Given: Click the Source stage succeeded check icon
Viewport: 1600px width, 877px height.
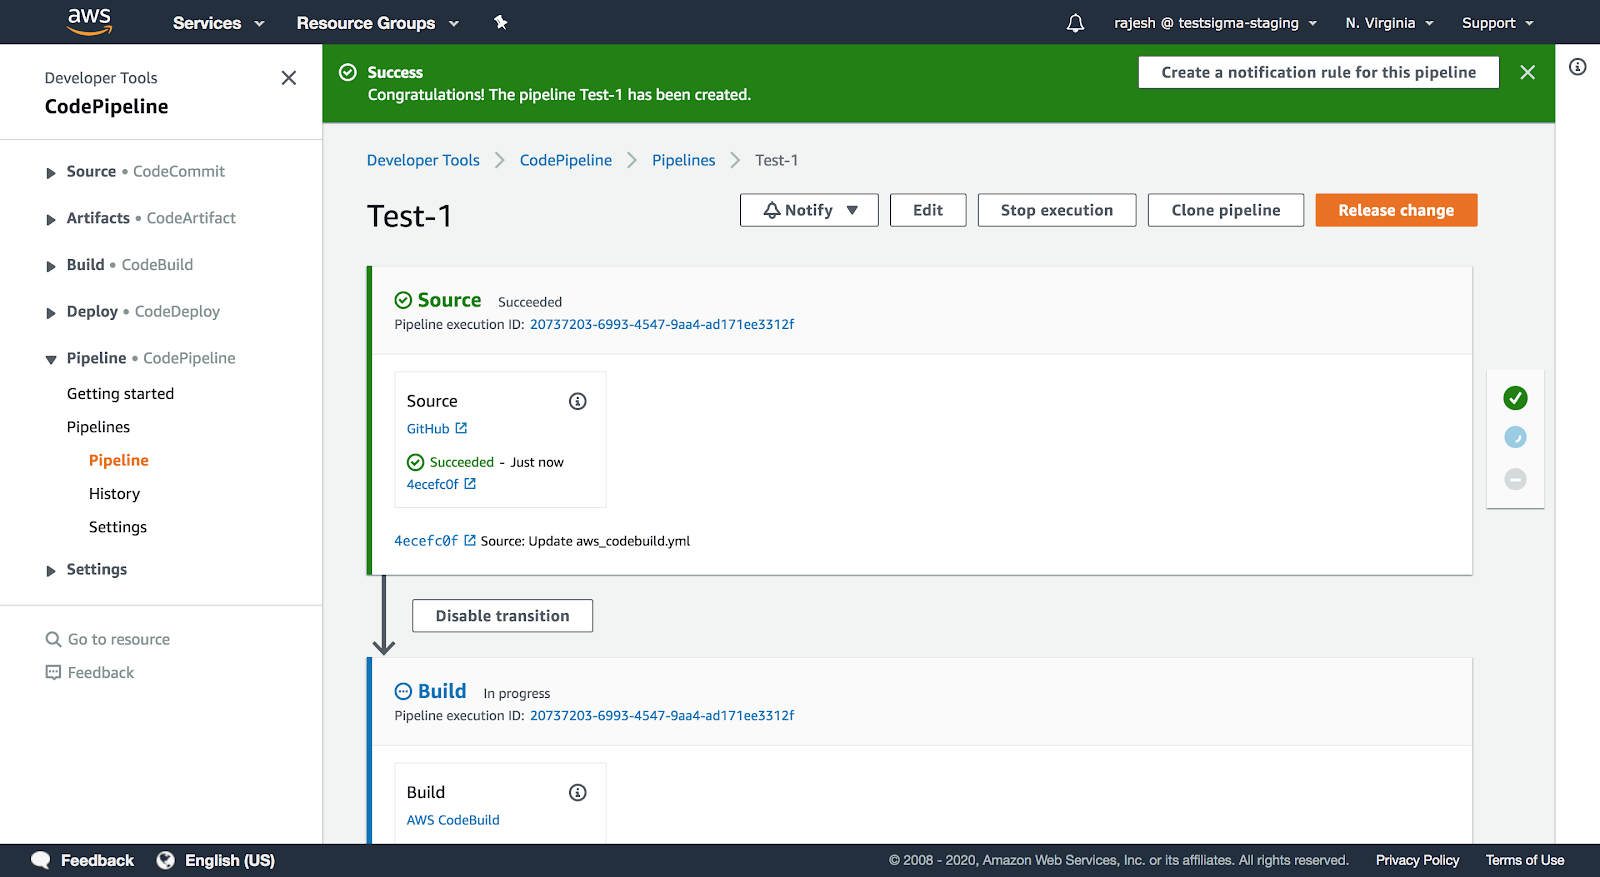Looking at the screenshot, I should pyautogui.click(x=403, y=300).
